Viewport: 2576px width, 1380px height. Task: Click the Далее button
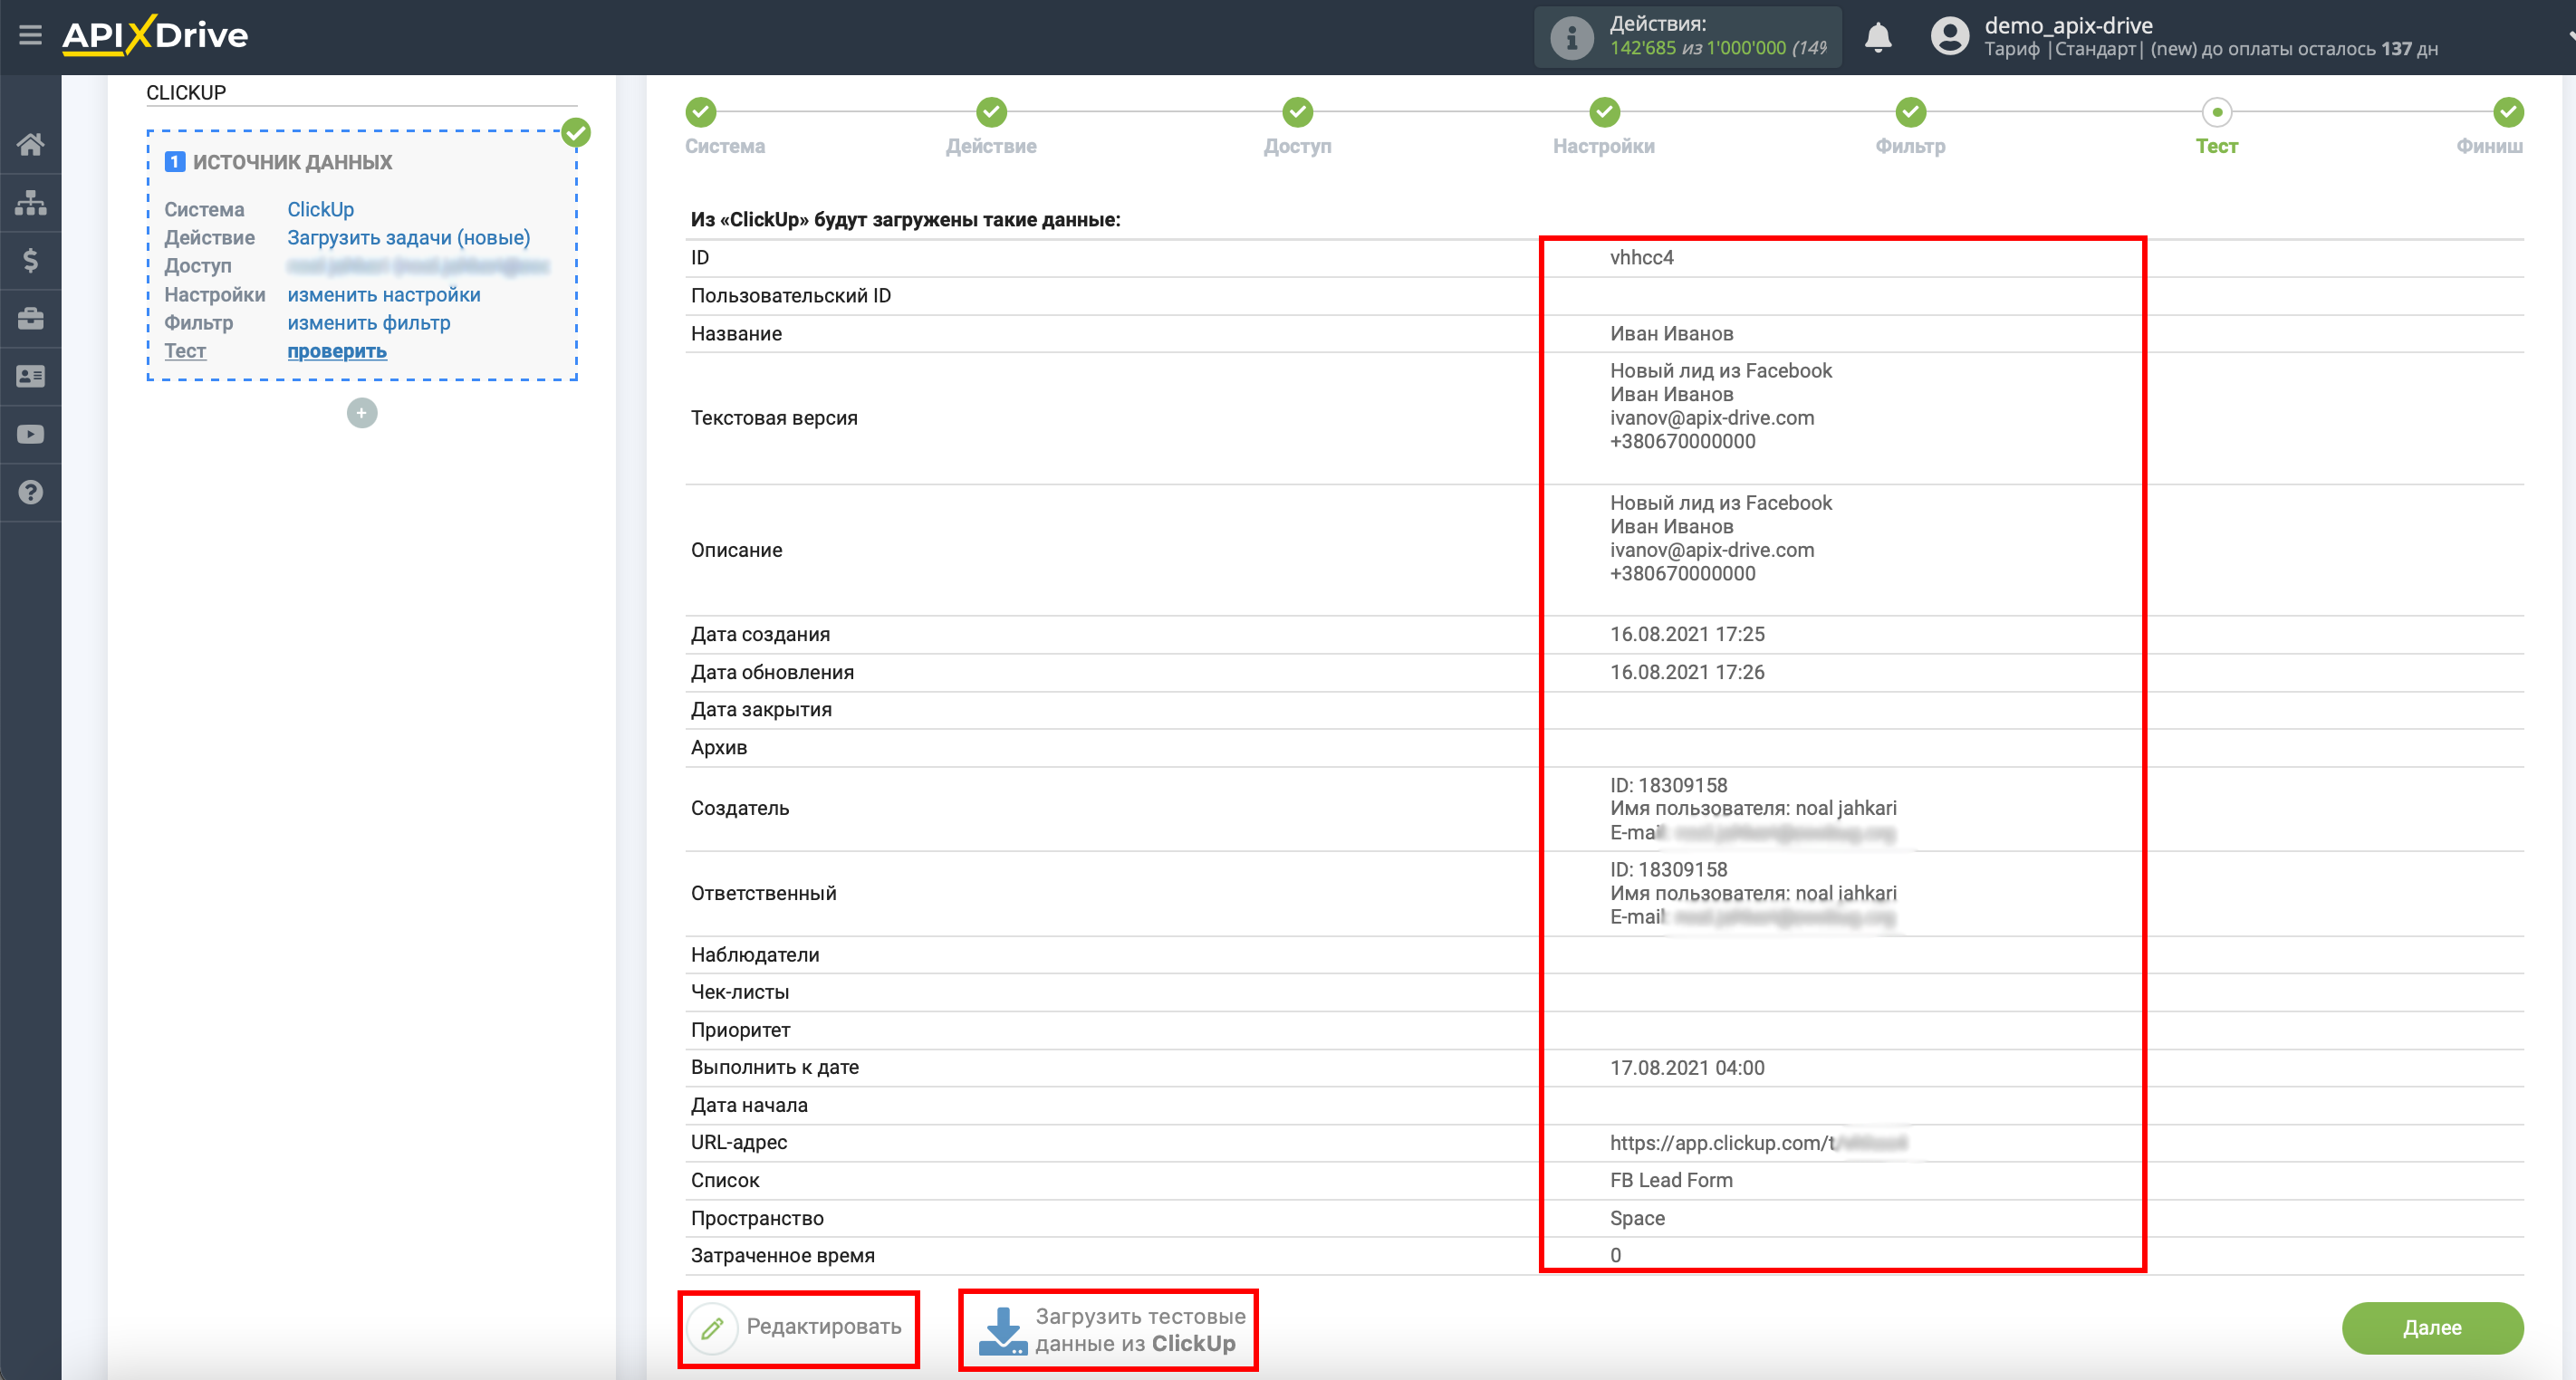tap(2432, 1328)
